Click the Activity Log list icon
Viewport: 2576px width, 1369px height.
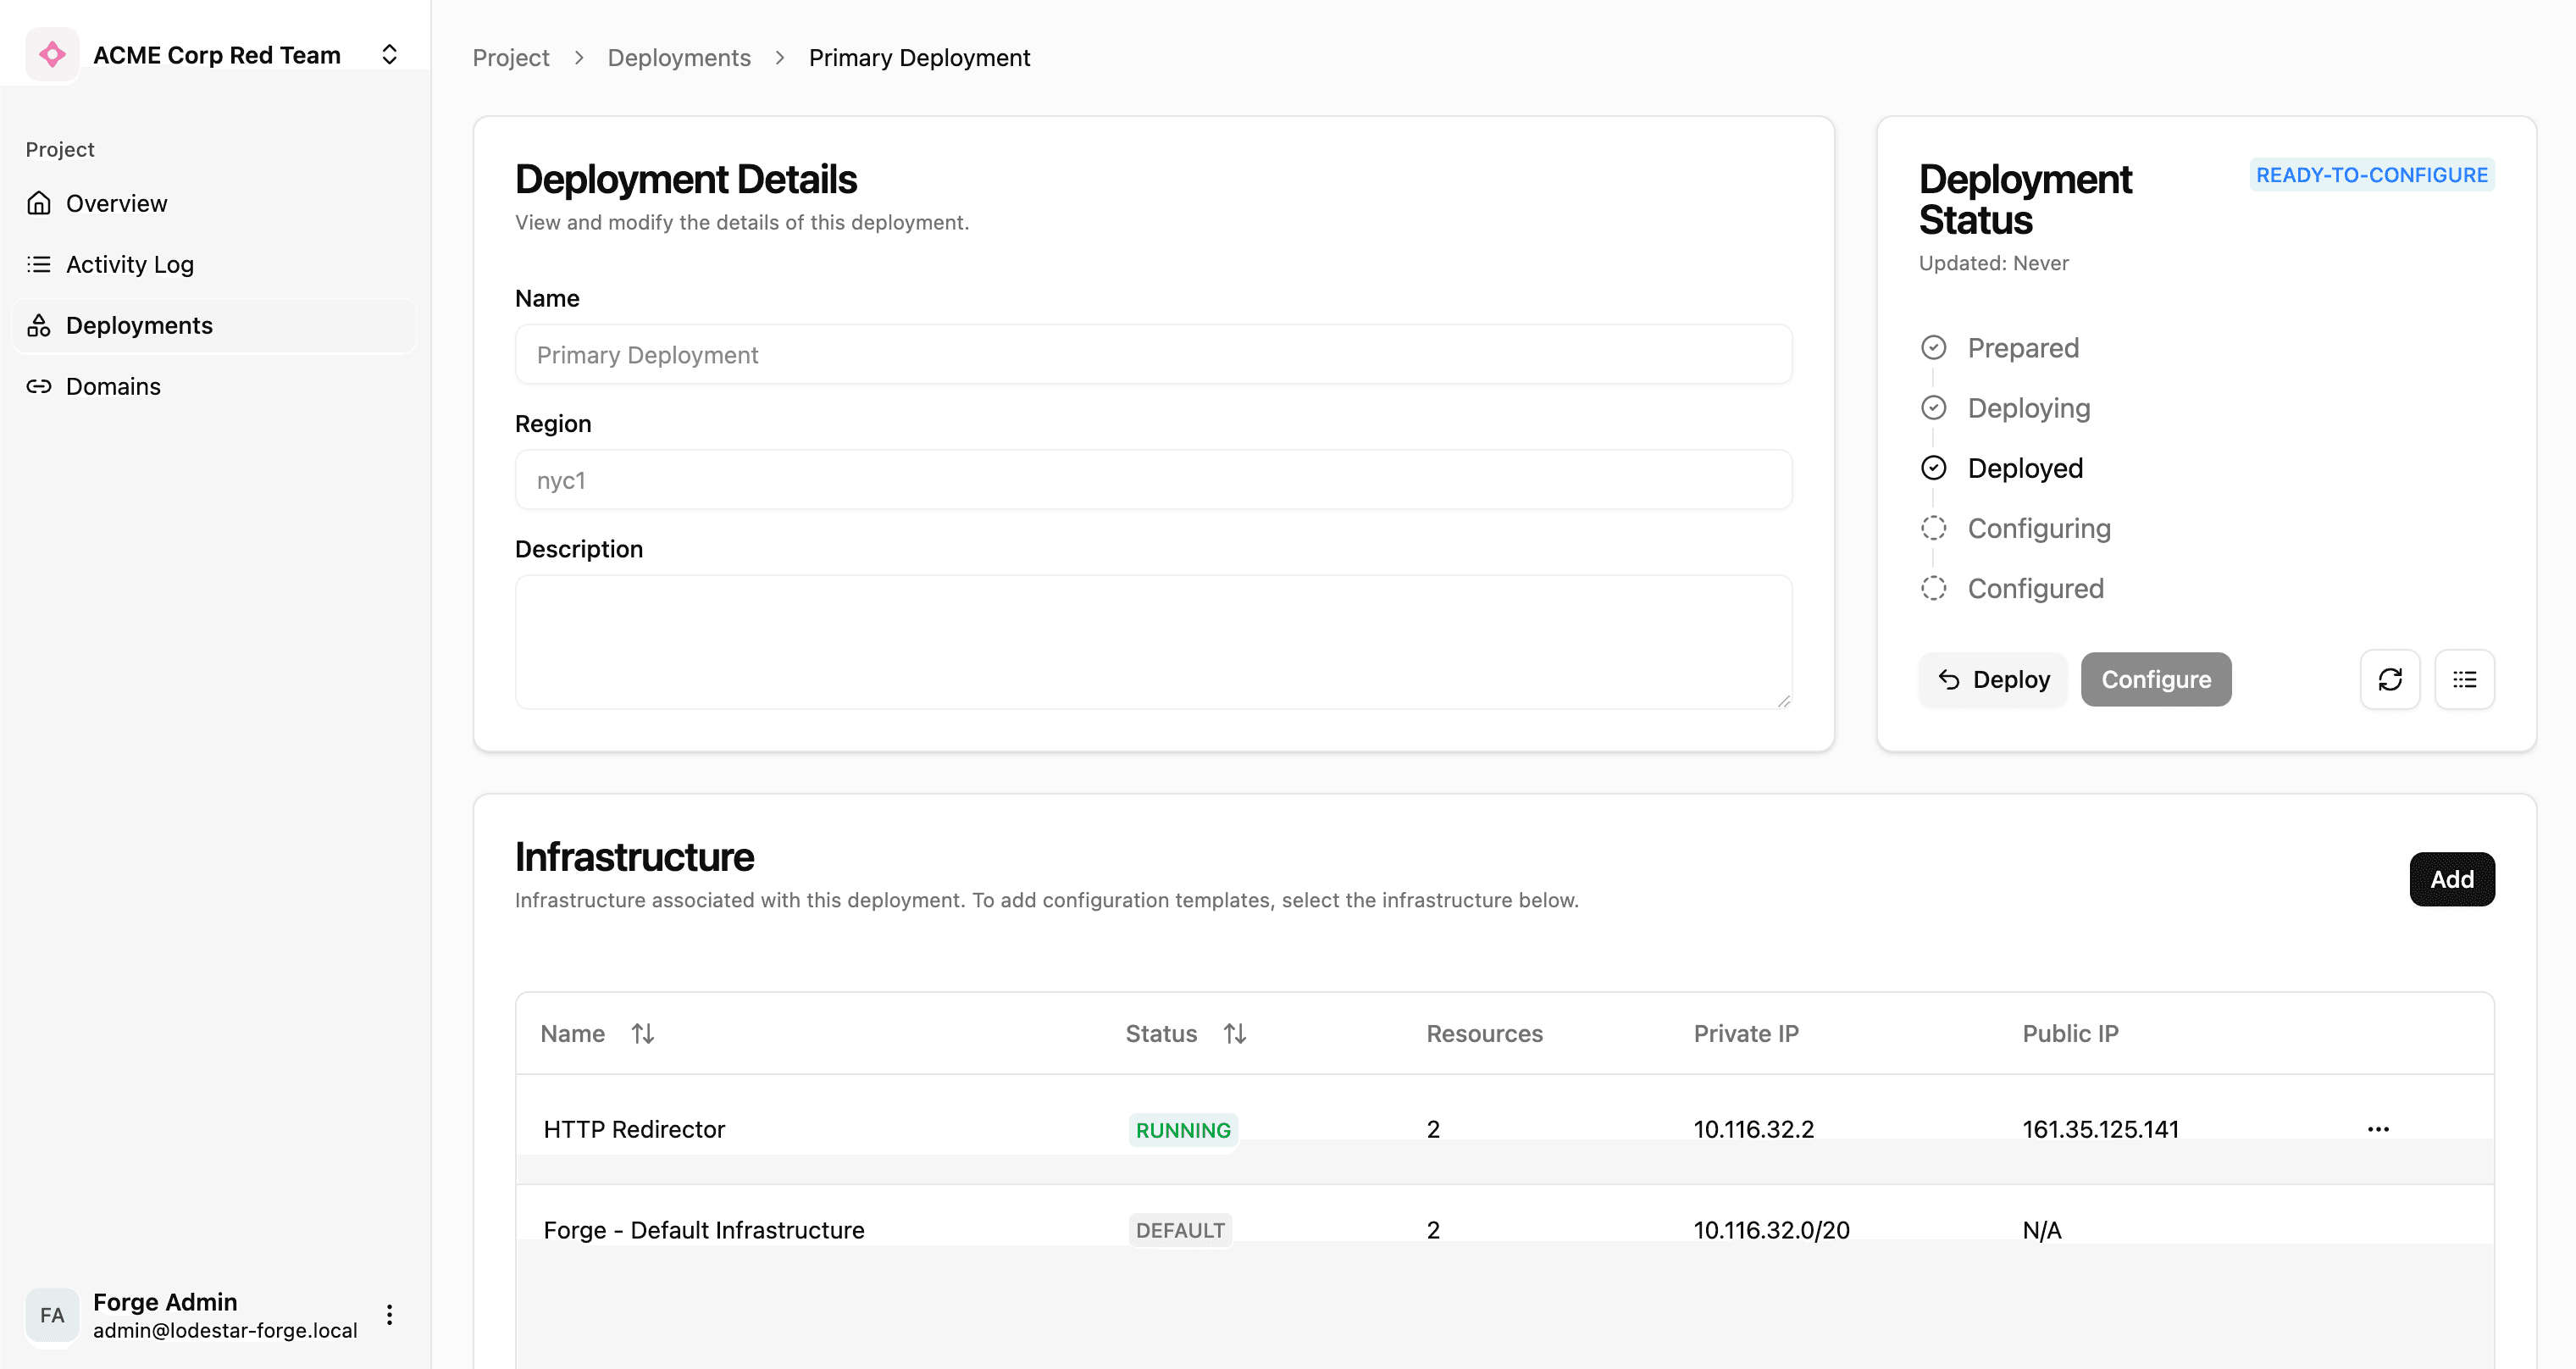click(x=39, y=264)
